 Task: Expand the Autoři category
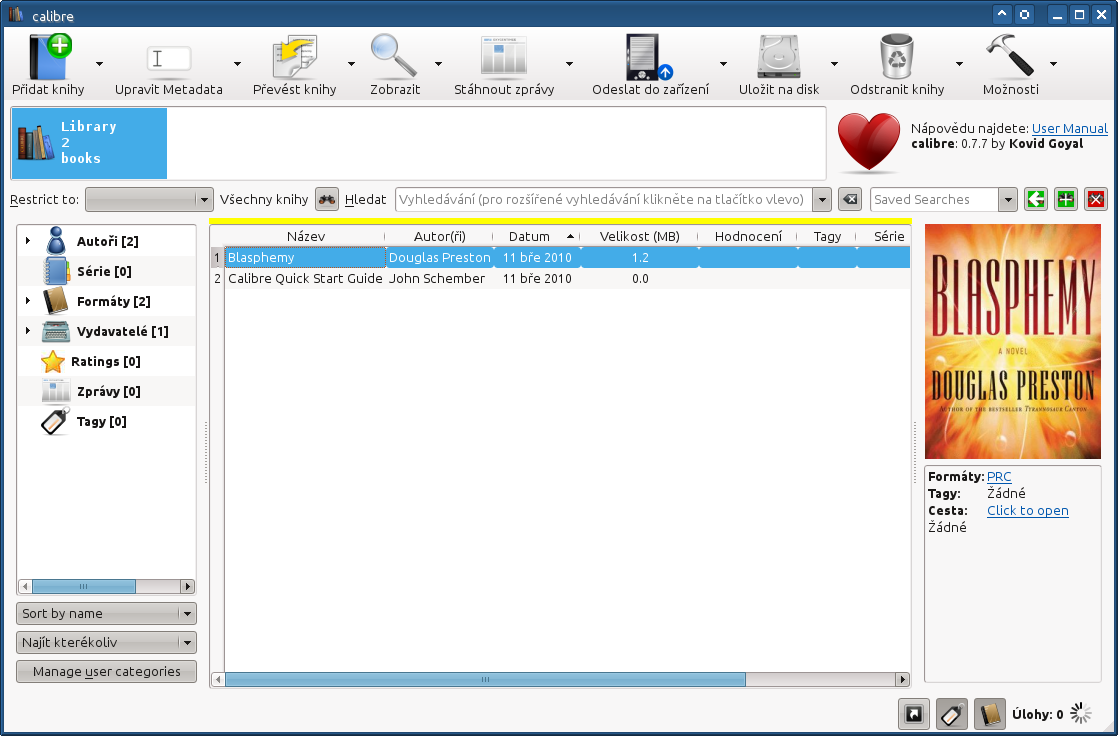pos(28,241)
